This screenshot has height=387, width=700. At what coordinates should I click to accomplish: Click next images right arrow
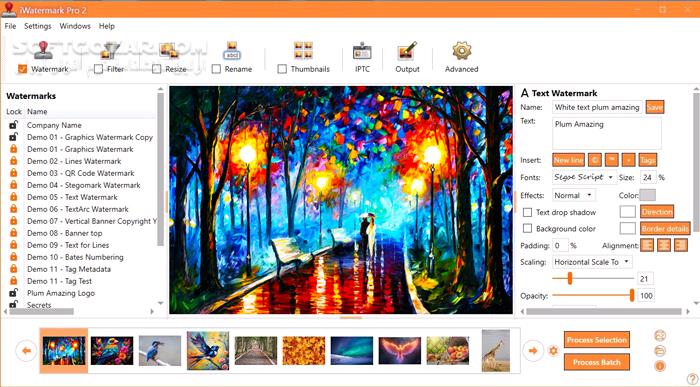[533, 351]
